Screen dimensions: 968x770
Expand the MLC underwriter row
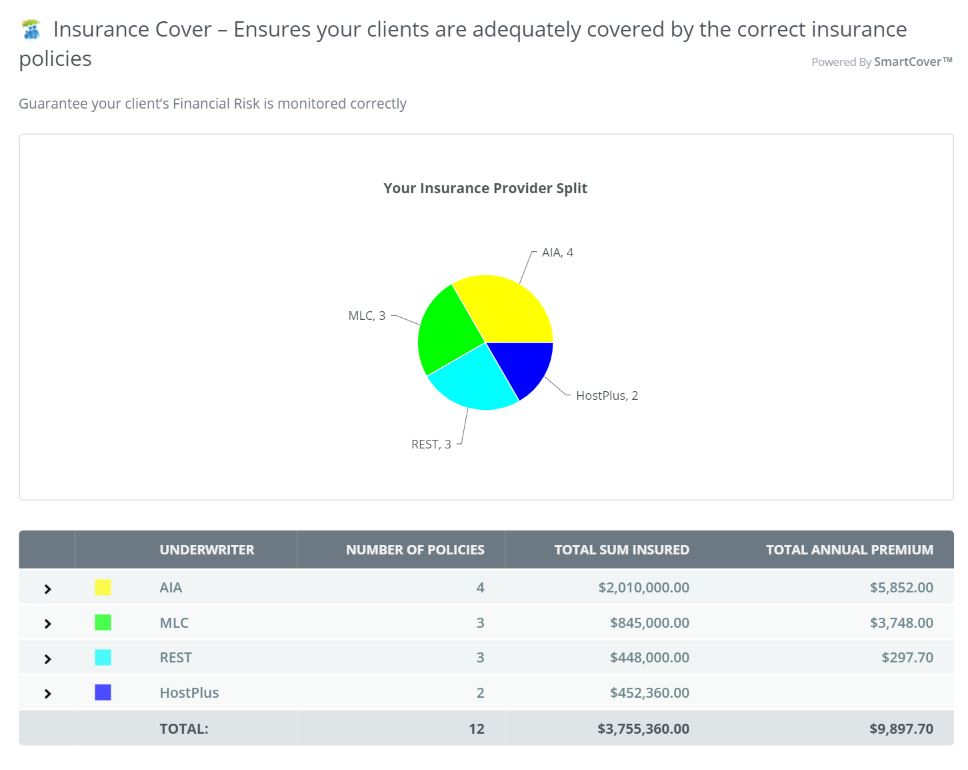[47, 624]
